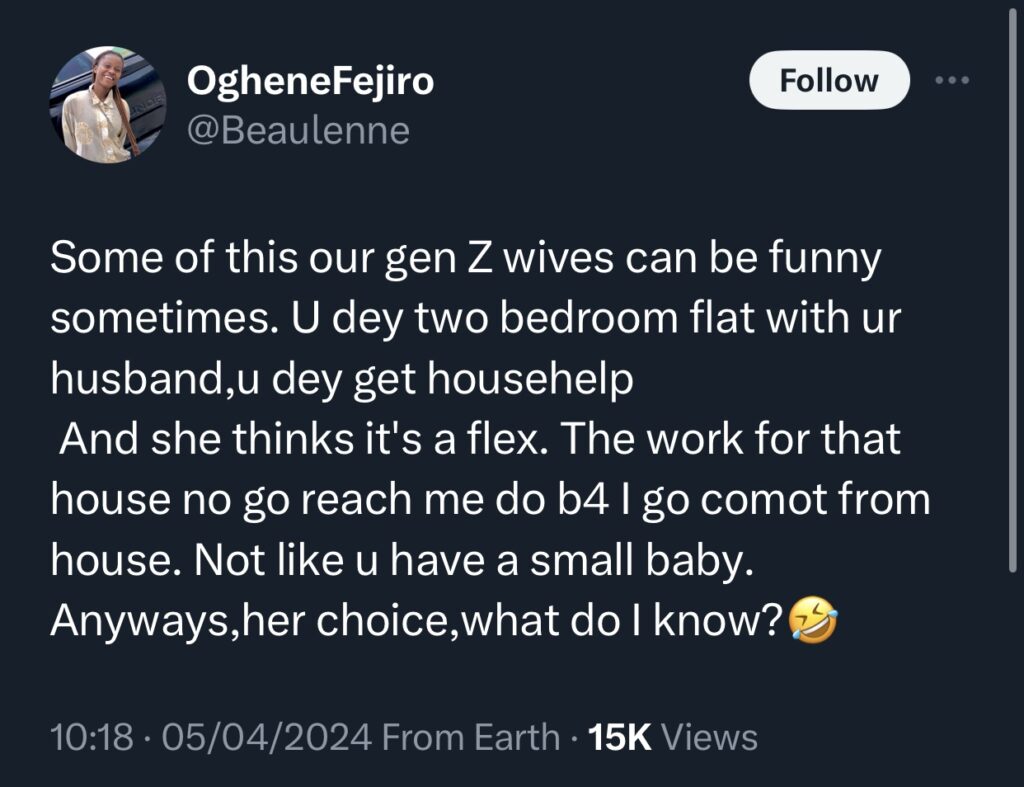
Task: Toggle Follow to follow this account
Action: pyautogui.click(x=828, y=79)
